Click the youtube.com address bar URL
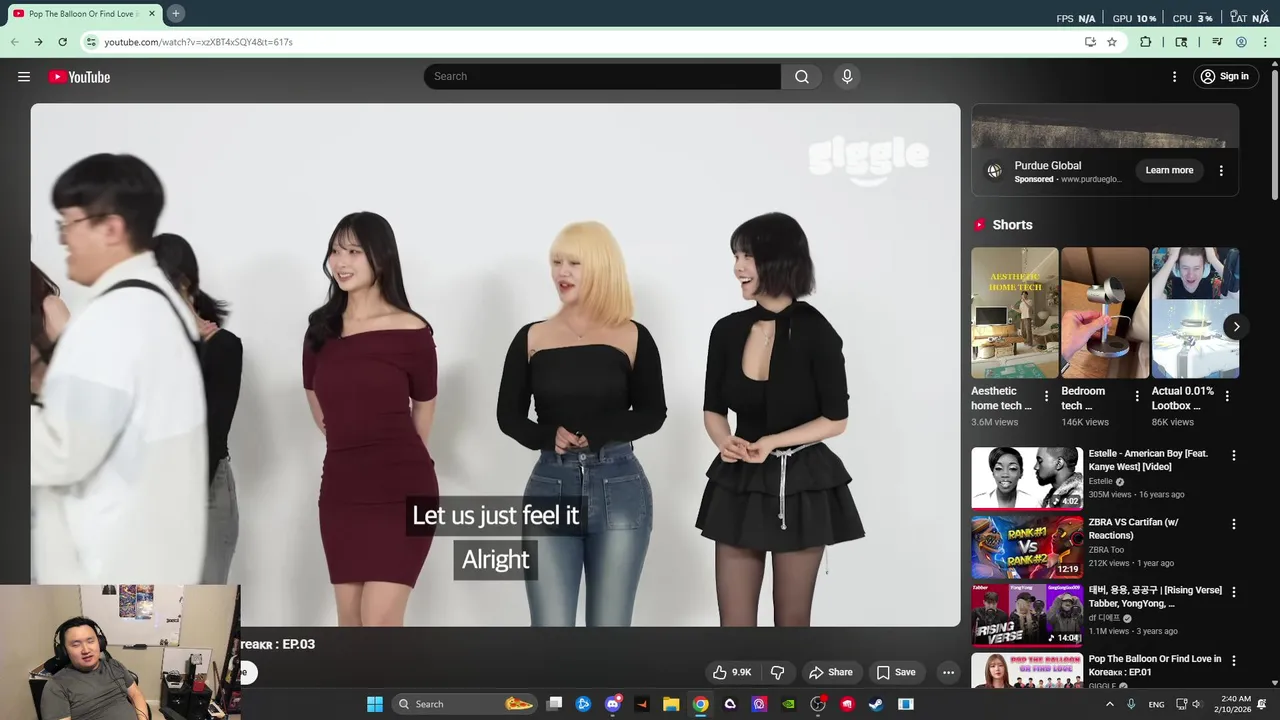The image size is (1280, 720). pyautogui.click(x=198, y=42)
